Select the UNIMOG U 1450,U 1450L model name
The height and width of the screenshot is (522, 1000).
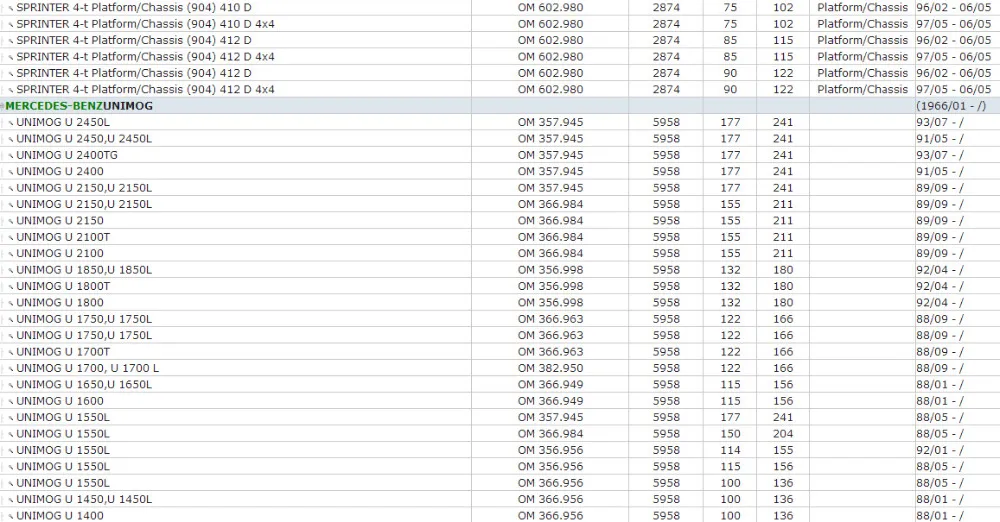[84, 500]
